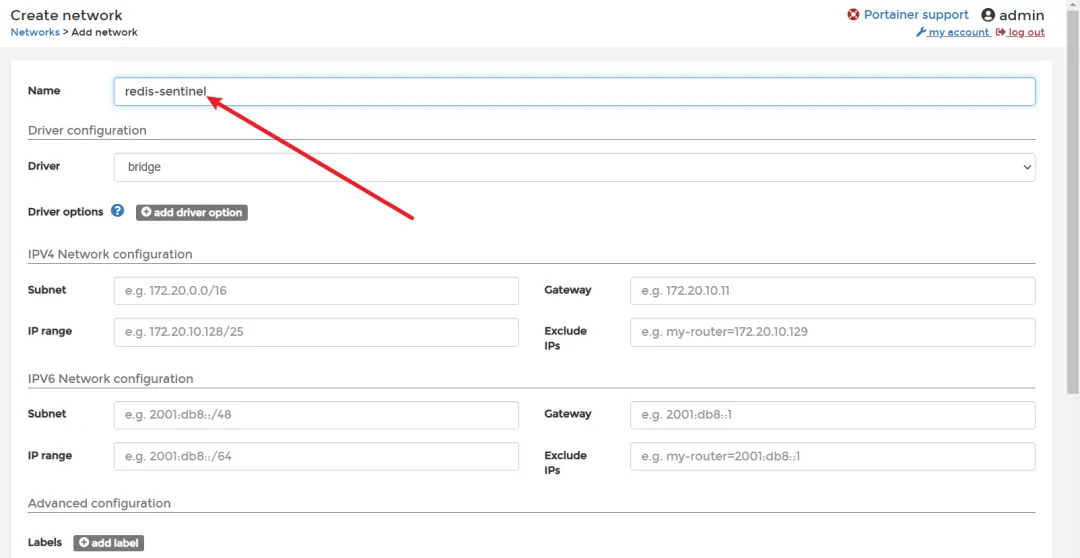The image size is (1080, 558).
Task: Open the Portainer support link
Action: click(916, 14)
